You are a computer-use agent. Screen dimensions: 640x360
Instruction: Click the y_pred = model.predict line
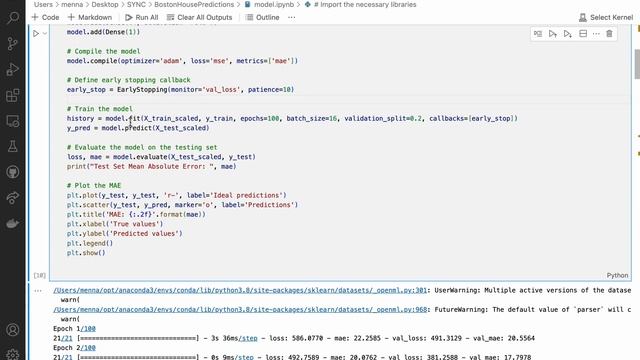[x=138, y=128]
